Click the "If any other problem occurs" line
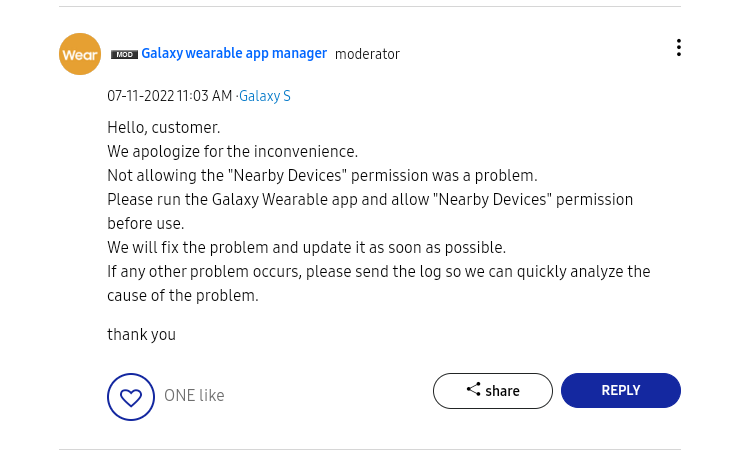 coord(378,272)
